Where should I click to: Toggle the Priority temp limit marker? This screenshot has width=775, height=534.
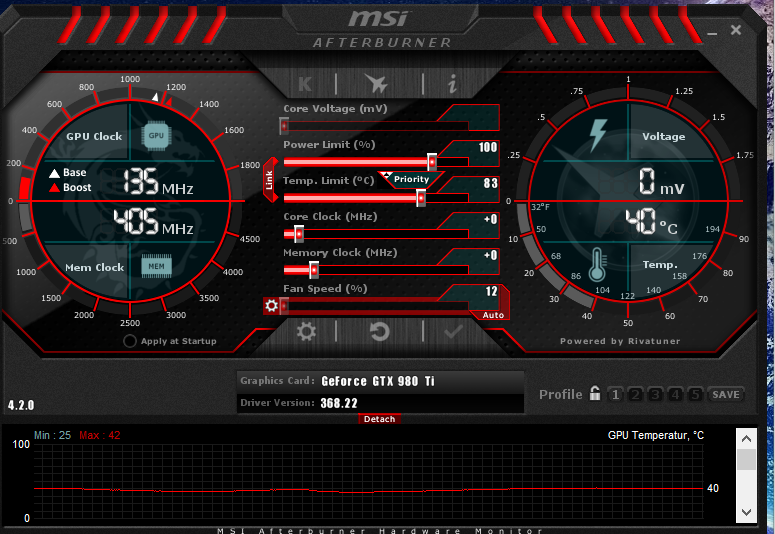pos(411,179)
